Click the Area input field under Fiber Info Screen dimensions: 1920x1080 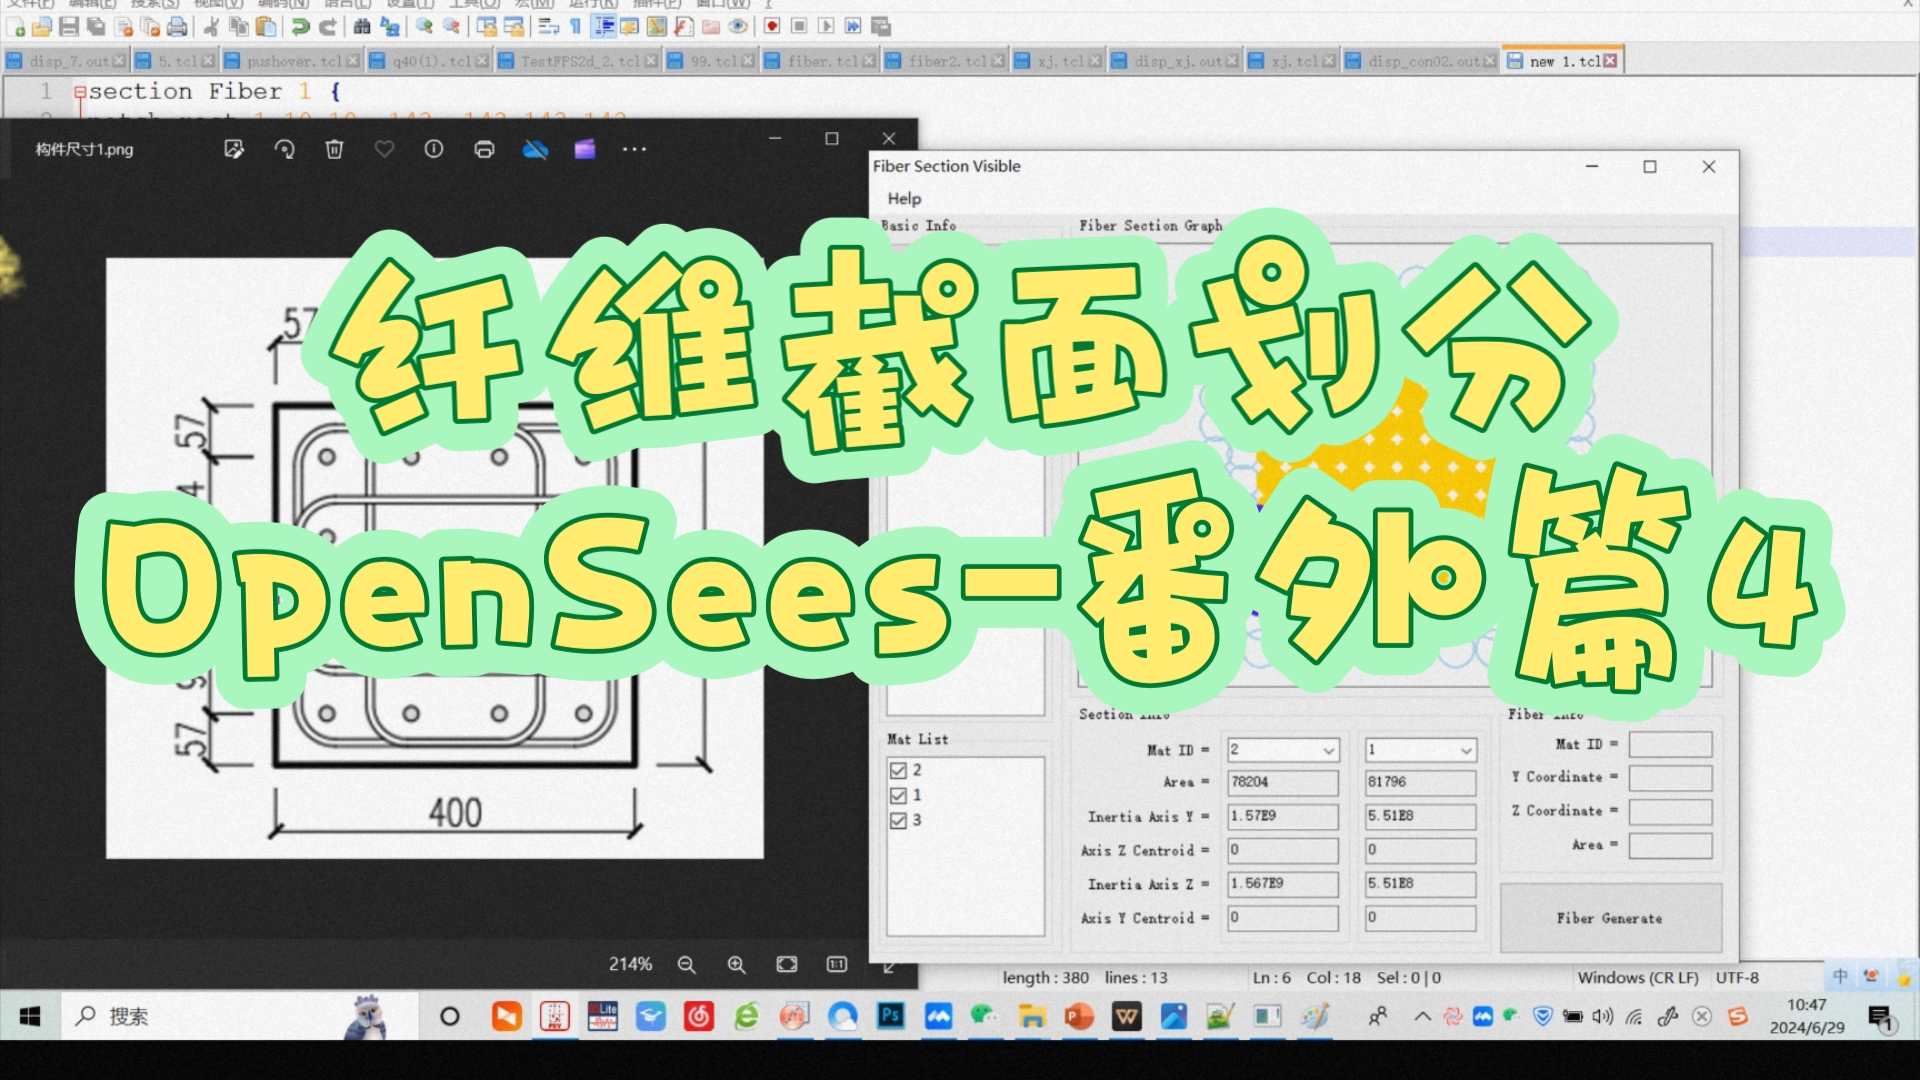click(1670, 845)
